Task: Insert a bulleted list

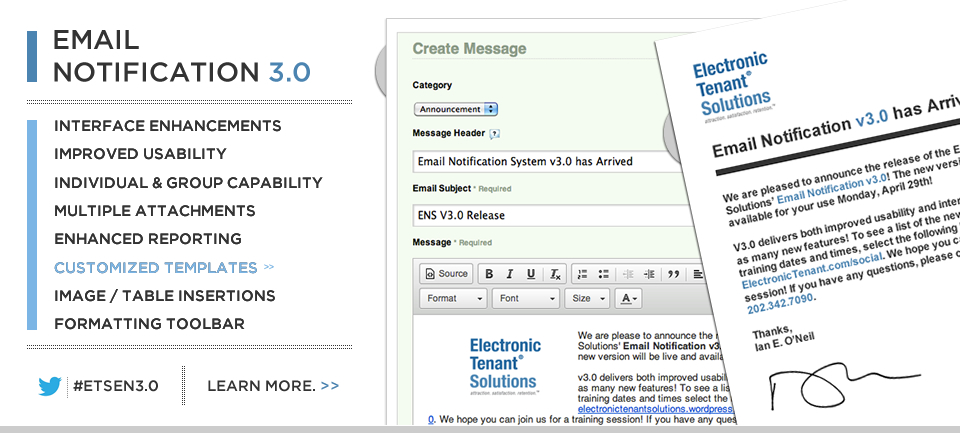Action: point(604,274)
